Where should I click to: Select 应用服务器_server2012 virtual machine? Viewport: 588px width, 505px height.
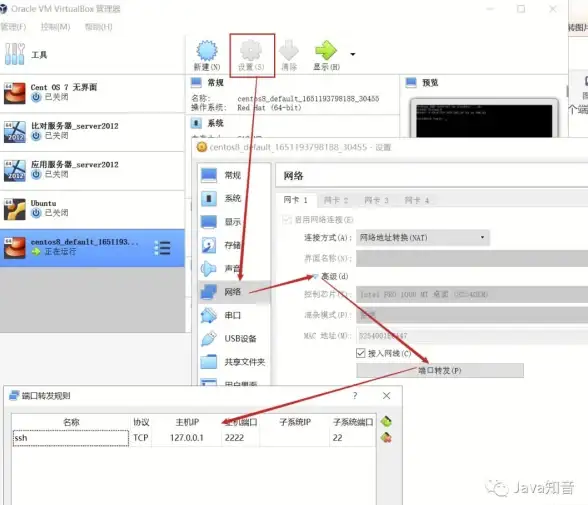92,170
